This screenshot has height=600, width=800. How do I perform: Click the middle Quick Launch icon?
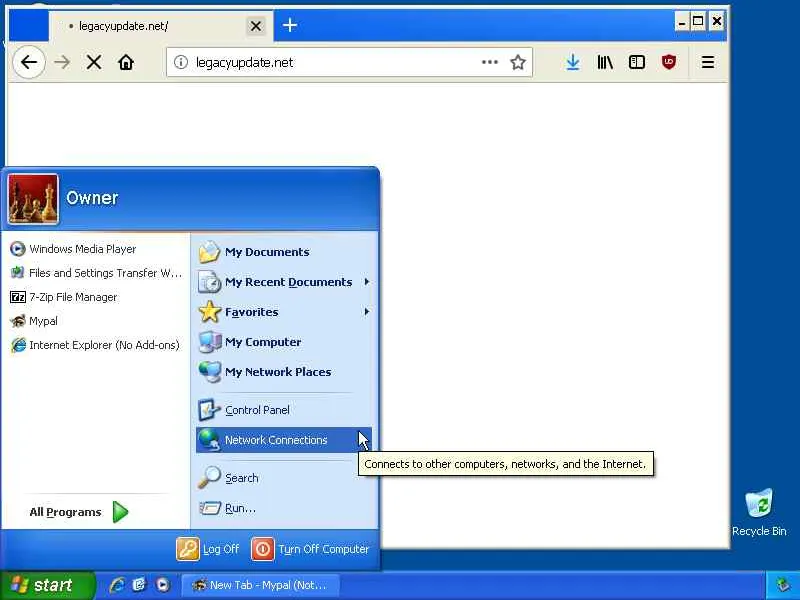coord(140,585)
